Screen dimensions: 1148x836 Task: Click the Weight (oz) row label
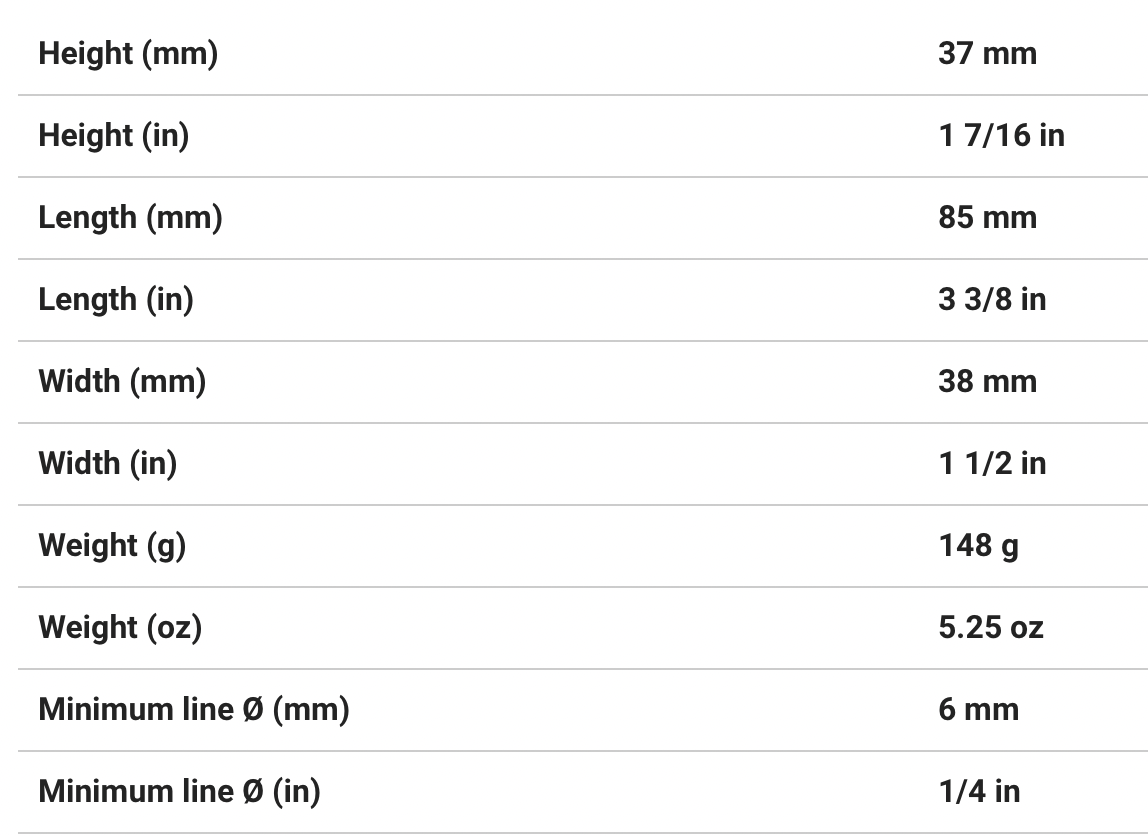click(x=120, y=627)
